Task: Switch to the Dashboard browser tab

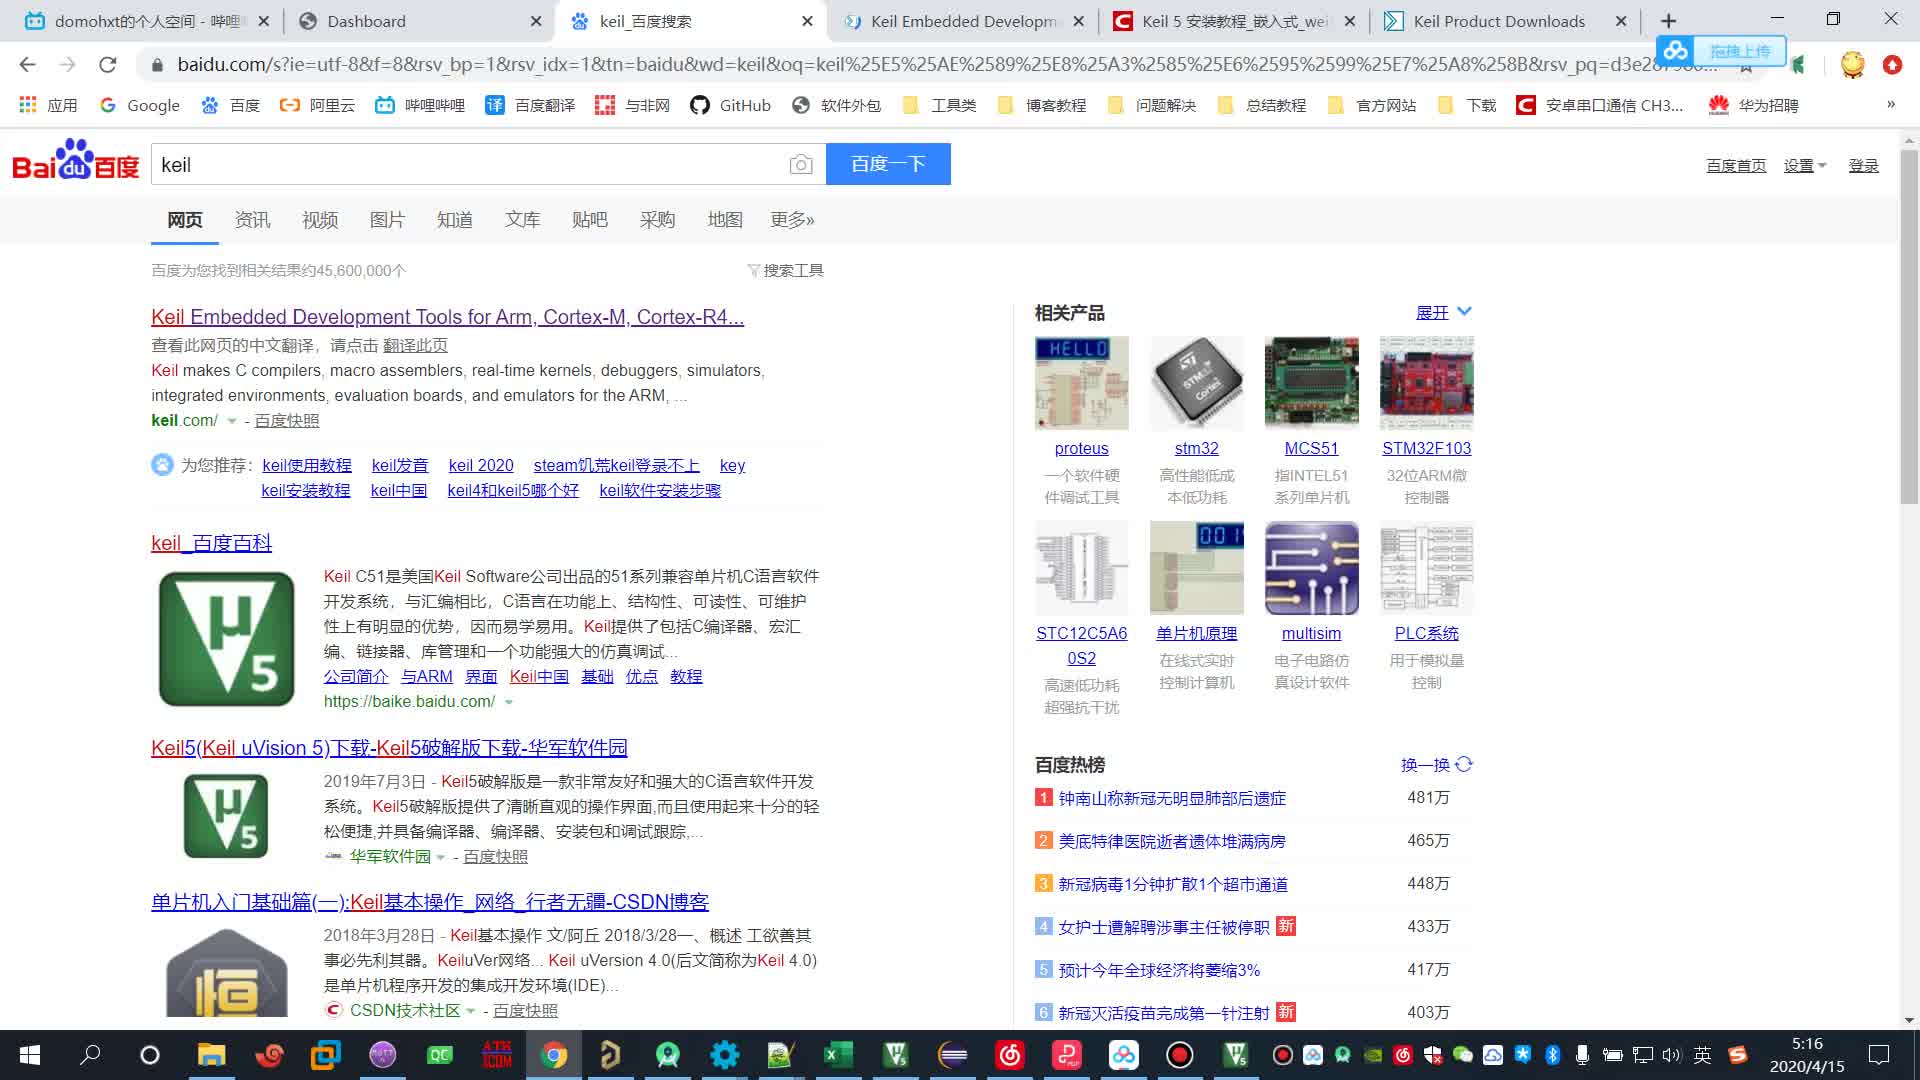Action: [420, 21]
